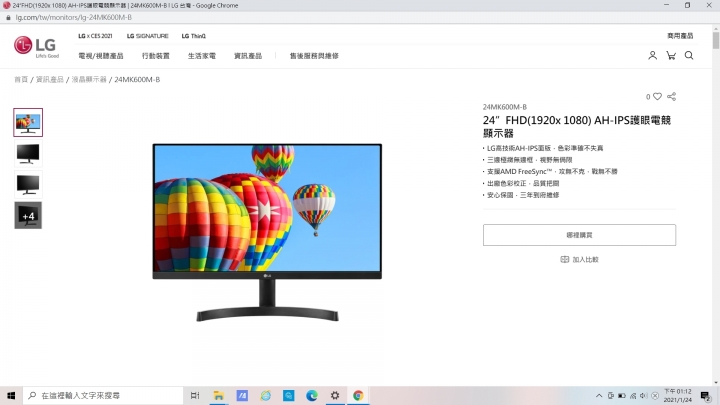Screen dimensions: 720x405
Task: Open the LG SIGNATURE link
Action: (147, 36)
